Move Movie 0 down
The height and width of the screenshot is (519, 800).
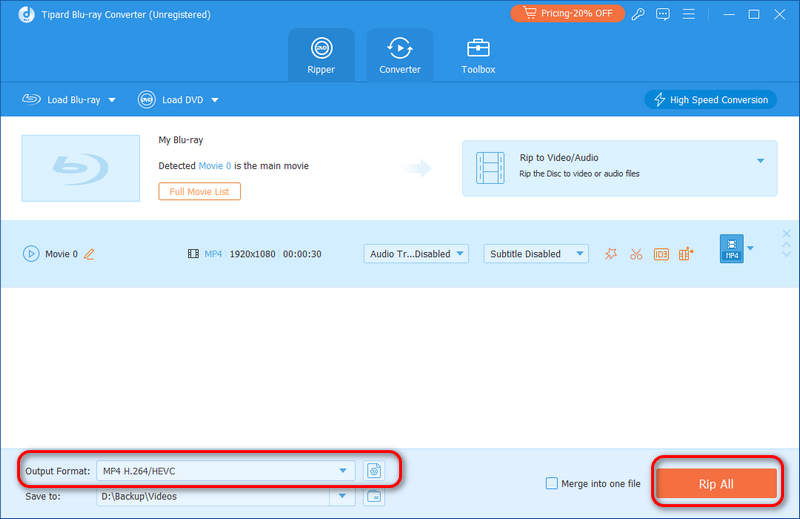pos(786,254)
